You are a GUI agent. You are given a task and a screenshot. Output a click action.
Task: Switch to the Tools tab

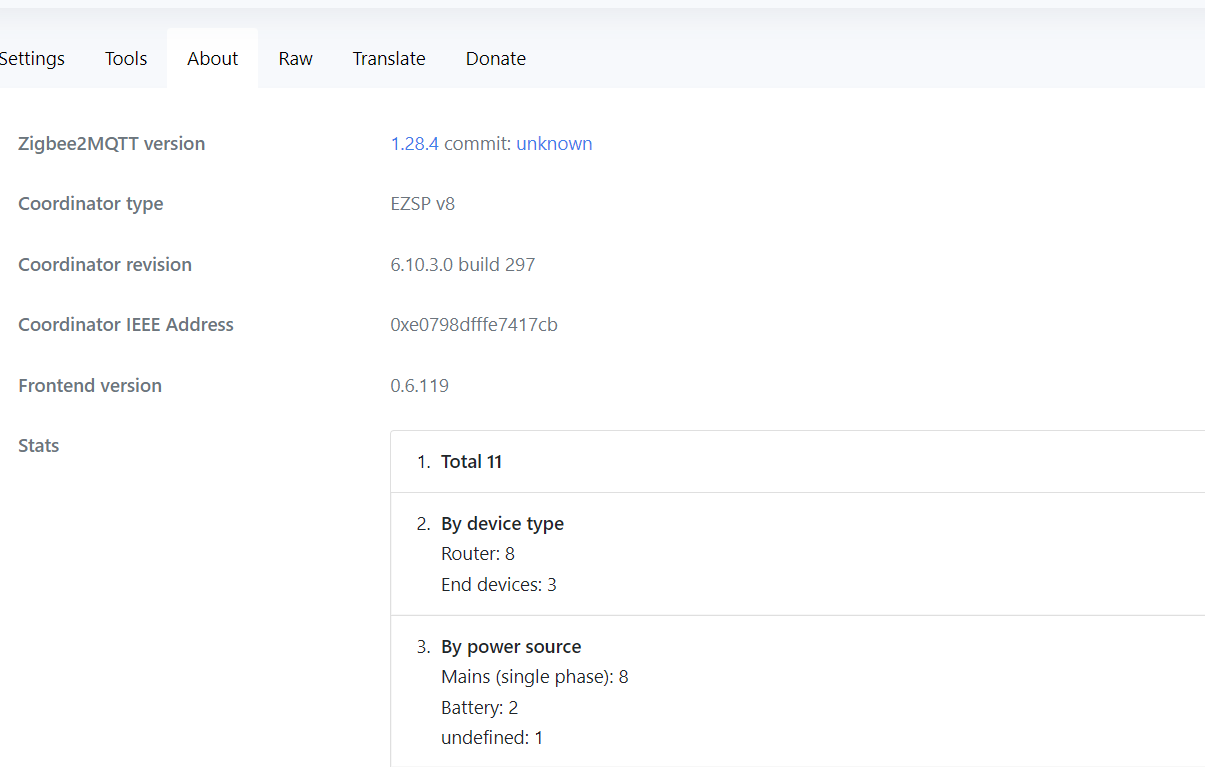[x=126, y=58]
